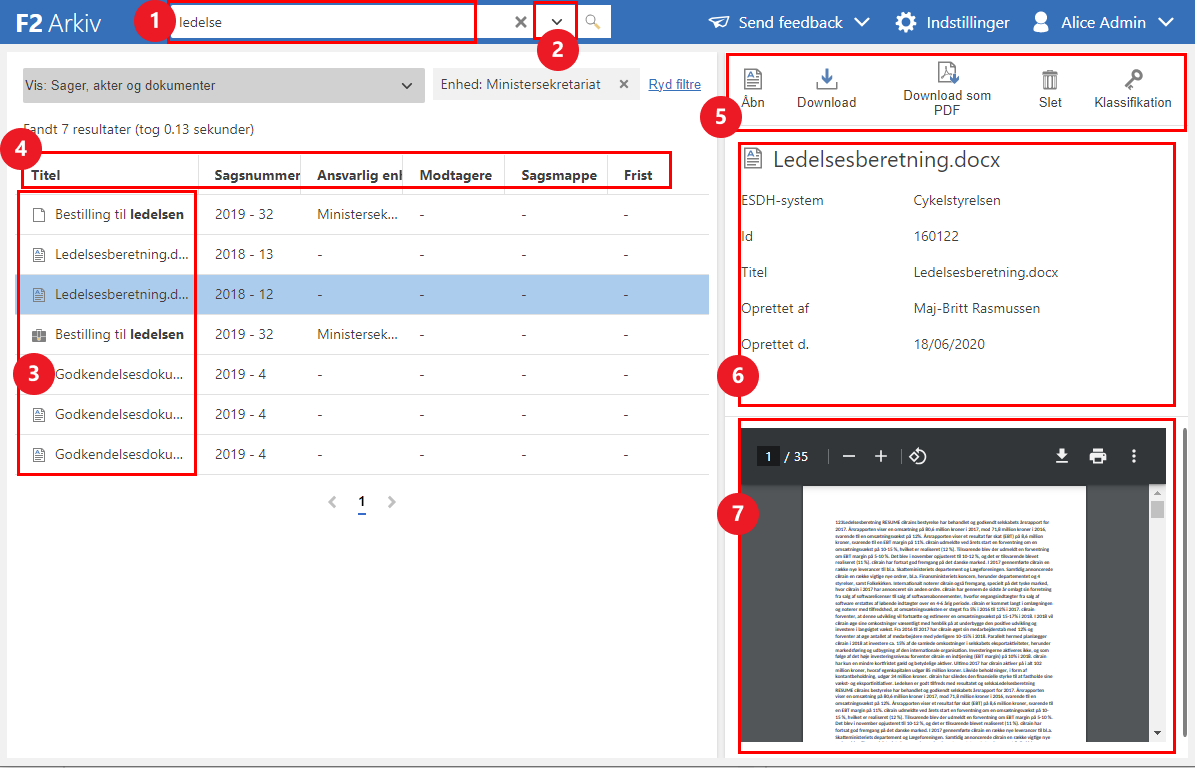Open the Vis filter dropdown
Image resolution: width=1195 pixels, height=768 pixels.
pyautogui.click(x=219, y=85)
